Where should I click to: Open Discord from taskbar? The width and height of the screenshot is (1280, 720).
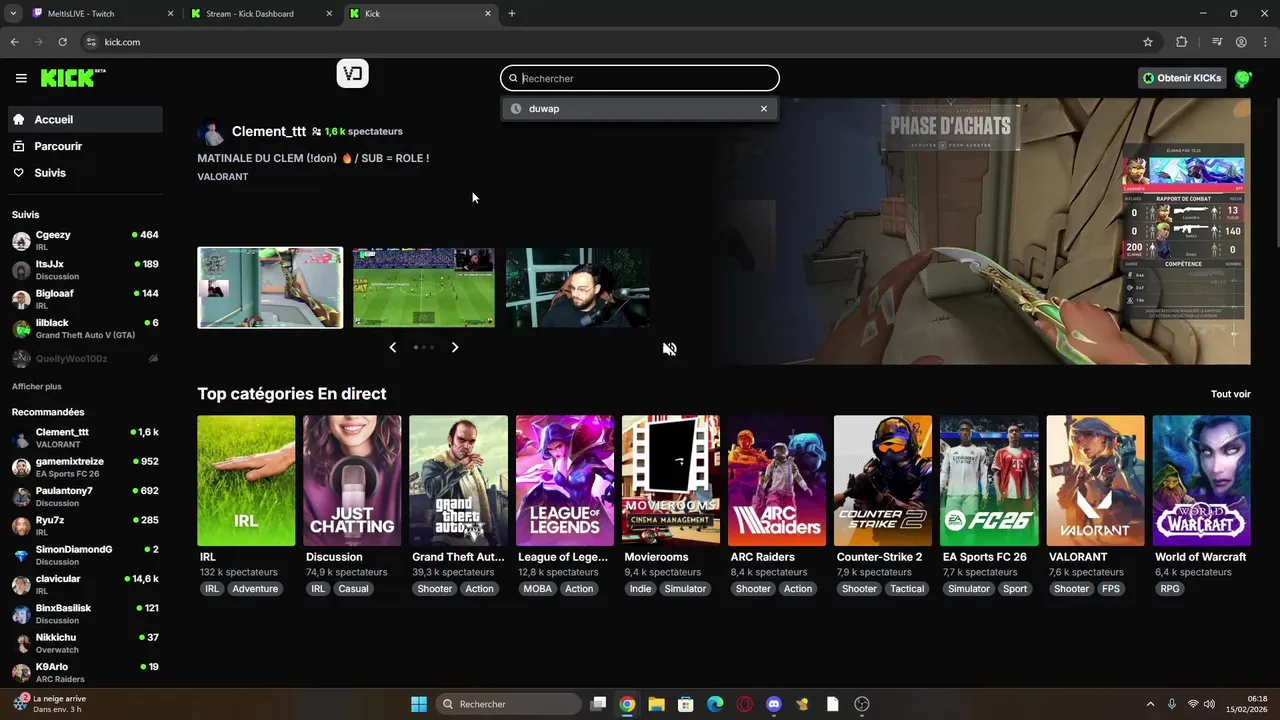773,704
